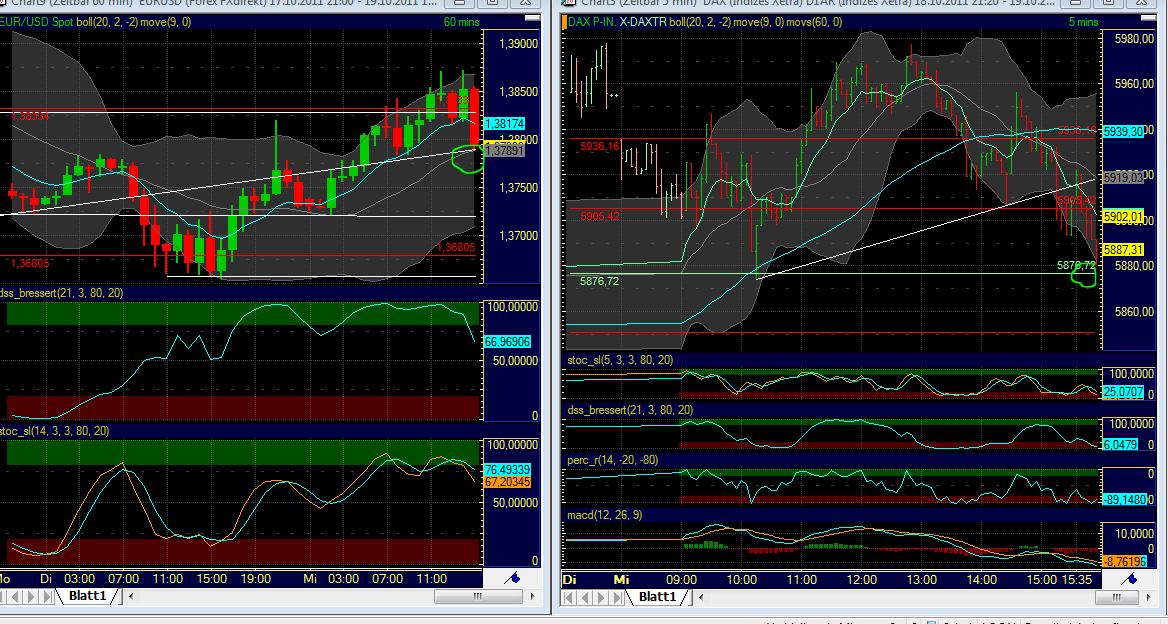Click the blue pin icon in EUR/USD chart
The image size is (1168, 624).
tap(512, 578)
